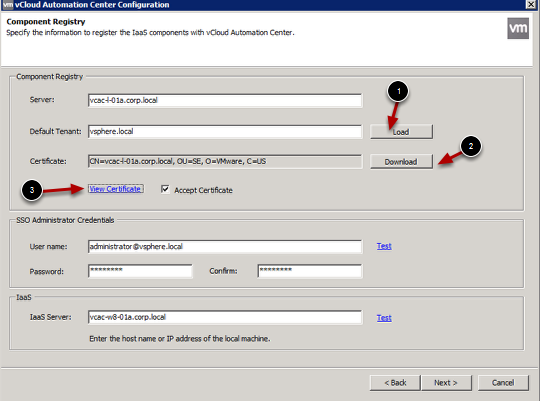This screenshot has width=540, height=401.
Task: Go Back to previous page
Action: [x=395, y=383]
